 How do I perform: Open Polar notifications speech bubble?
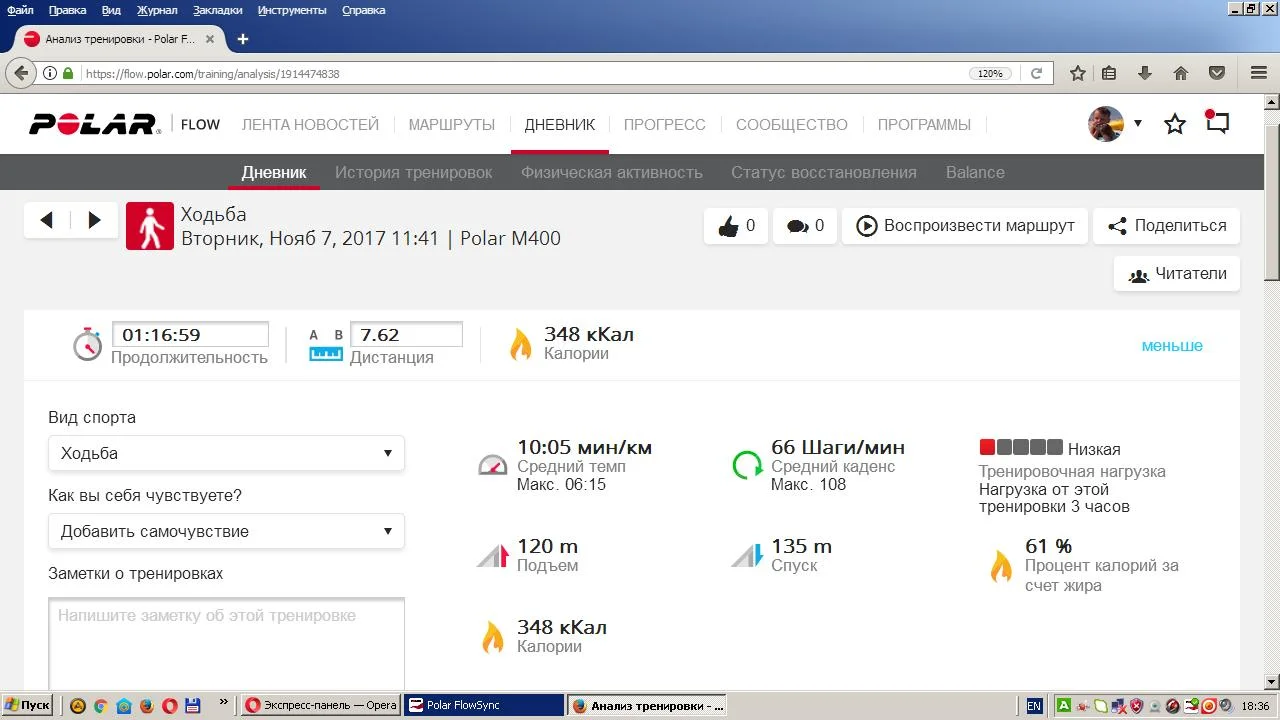[1217, 123]
